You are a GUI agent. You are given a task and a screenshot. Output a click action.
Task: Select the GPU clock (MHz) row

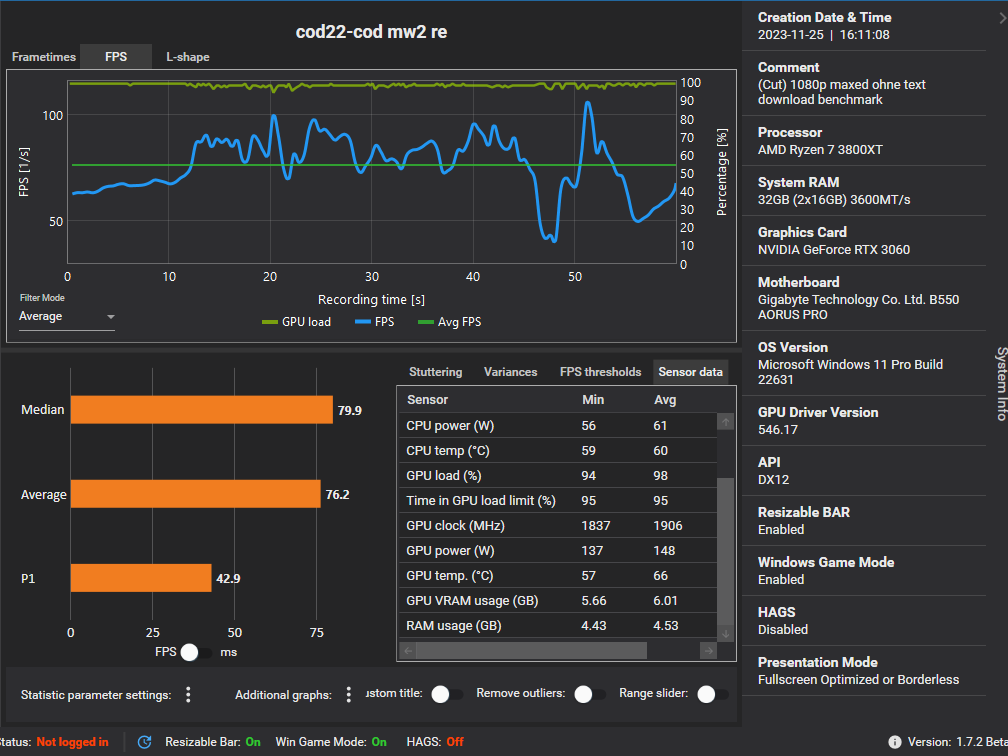tap(557, 526)
